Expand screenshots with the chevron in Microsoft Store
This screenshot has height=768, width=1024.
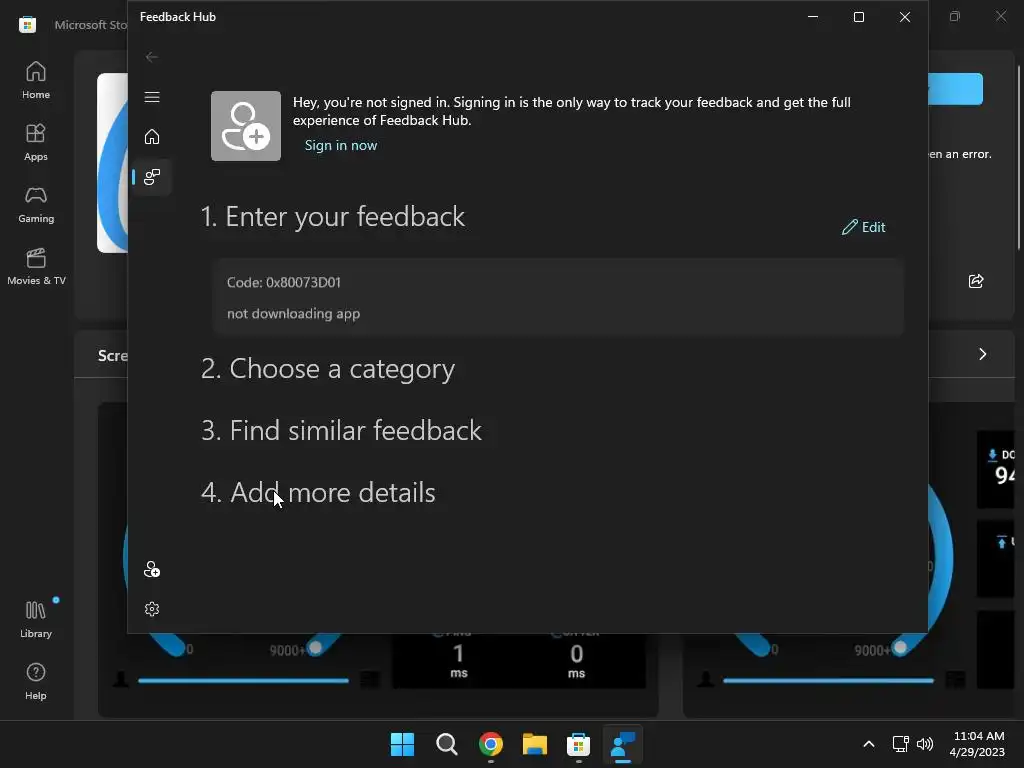pos(982,354)
